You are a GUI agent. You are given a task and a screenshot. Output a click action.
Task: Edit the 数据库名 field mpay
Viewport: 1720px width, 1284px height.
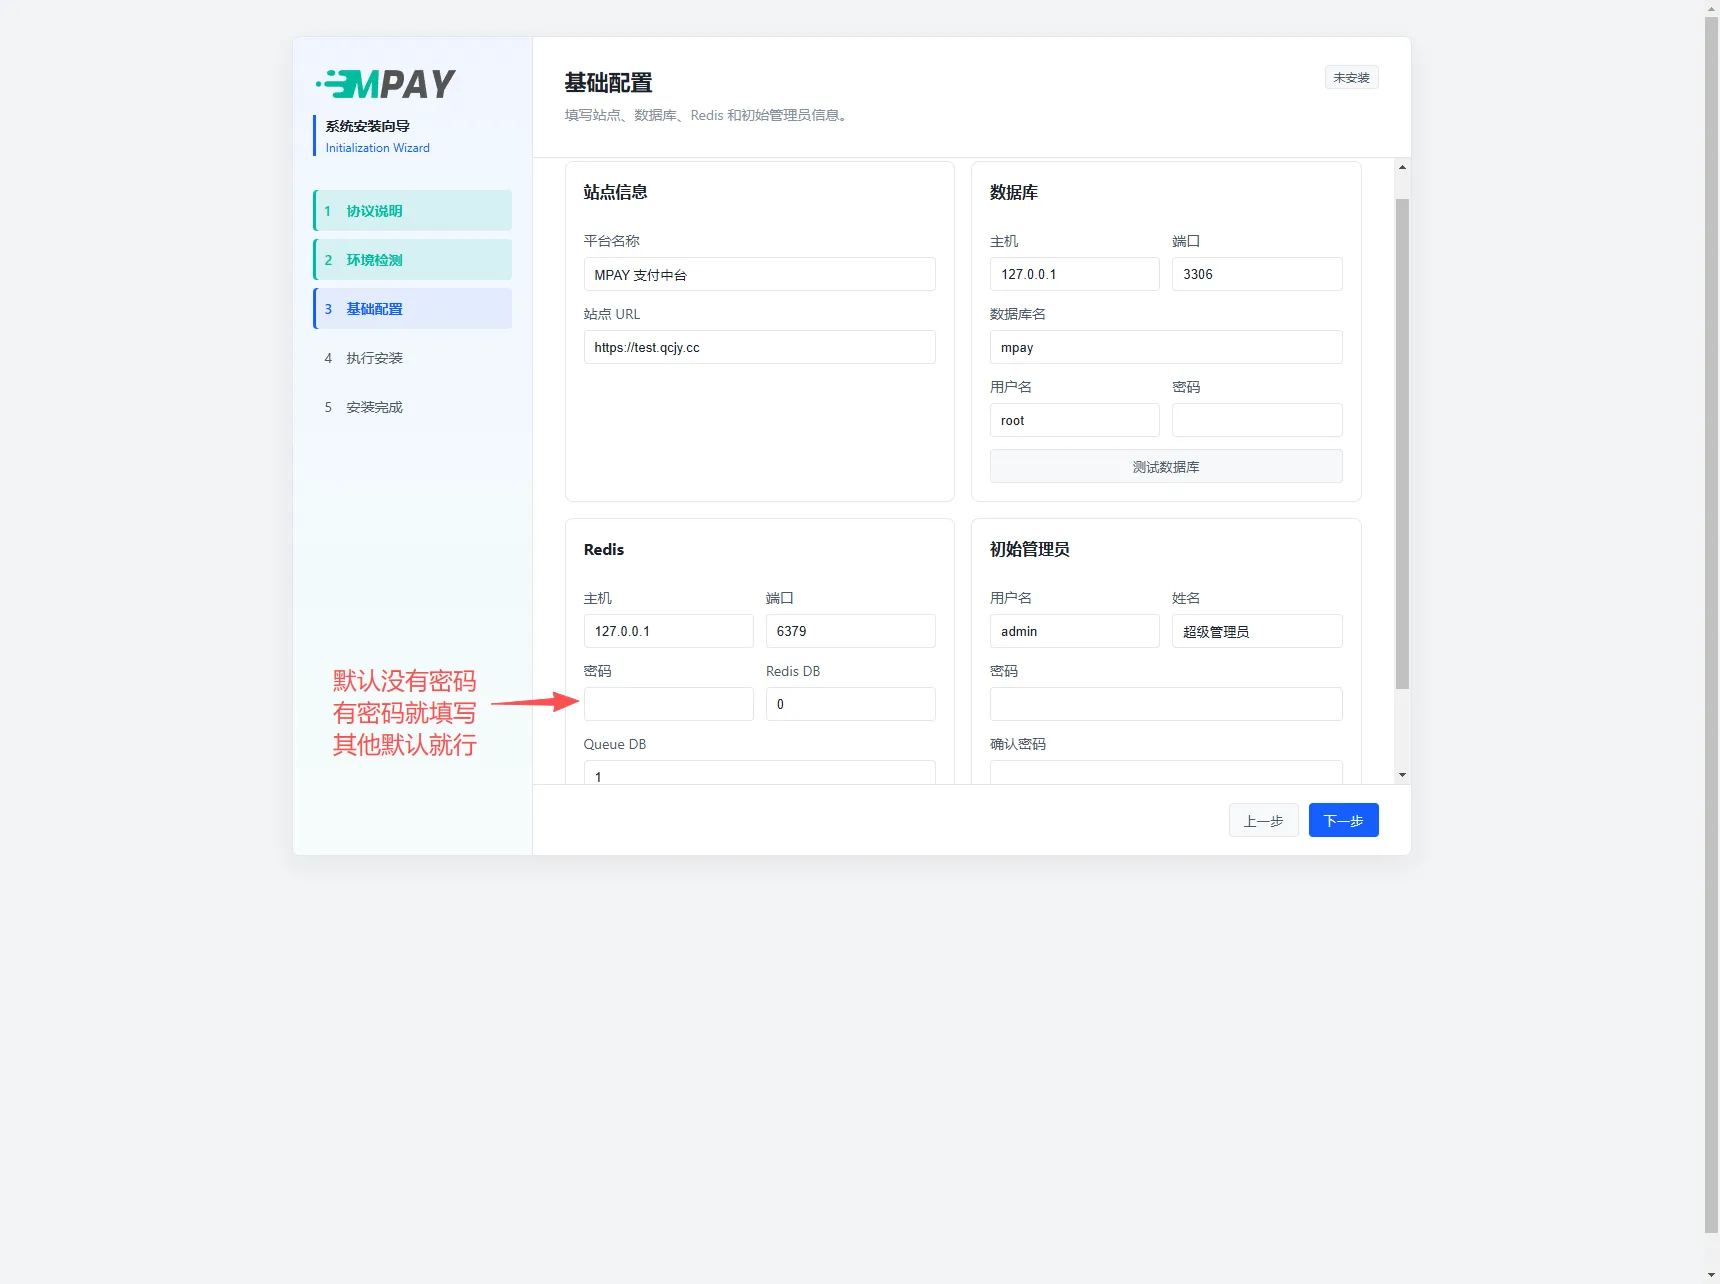(x=1166, y=347)
